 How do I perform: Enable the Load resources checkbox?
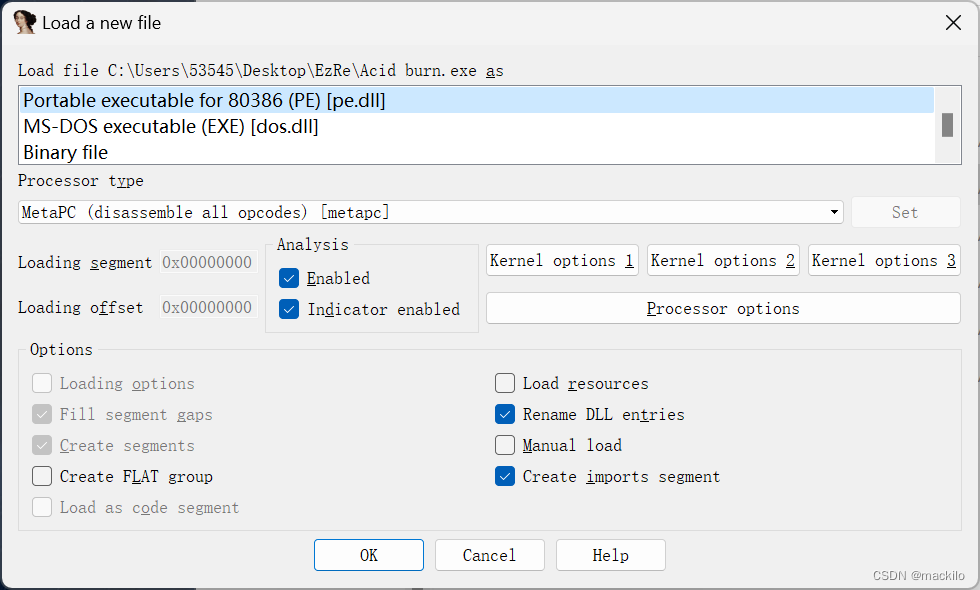click(x=505, y=383)
